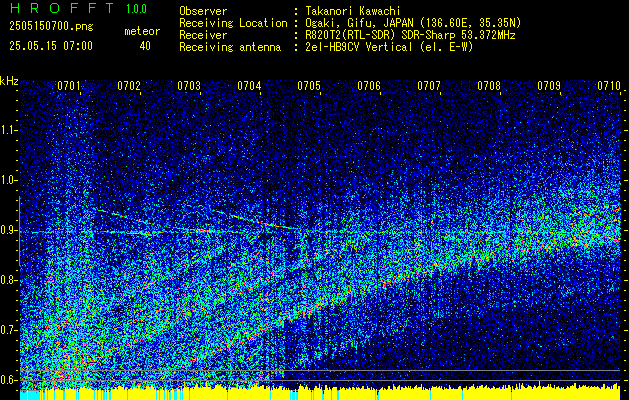Click the R820T2(RTL-SDR) SDR-Sharp 53.372MHz text
Screen dimensions: 629x400
(410, 35)
